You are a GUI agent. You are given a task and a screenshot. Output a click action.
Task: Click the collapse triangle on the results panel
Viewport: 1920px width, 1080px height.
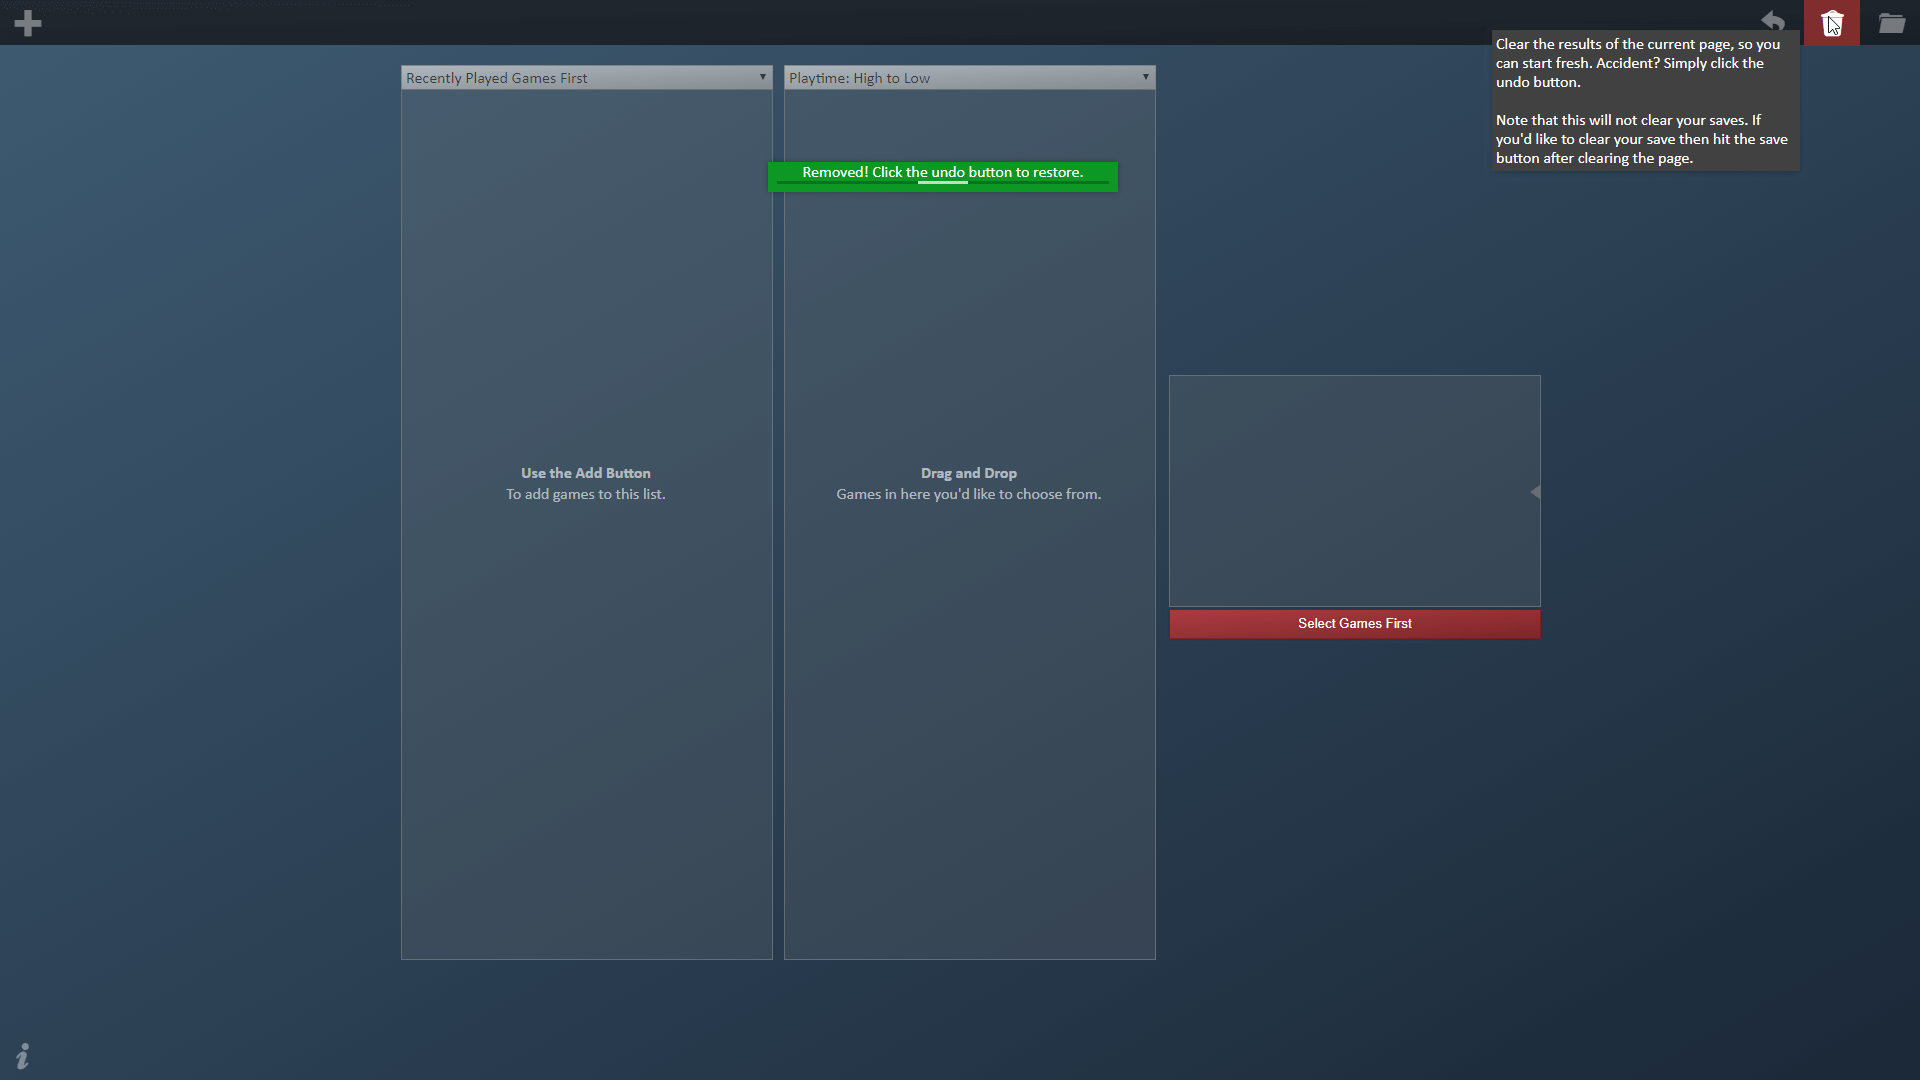[1537, 491]
